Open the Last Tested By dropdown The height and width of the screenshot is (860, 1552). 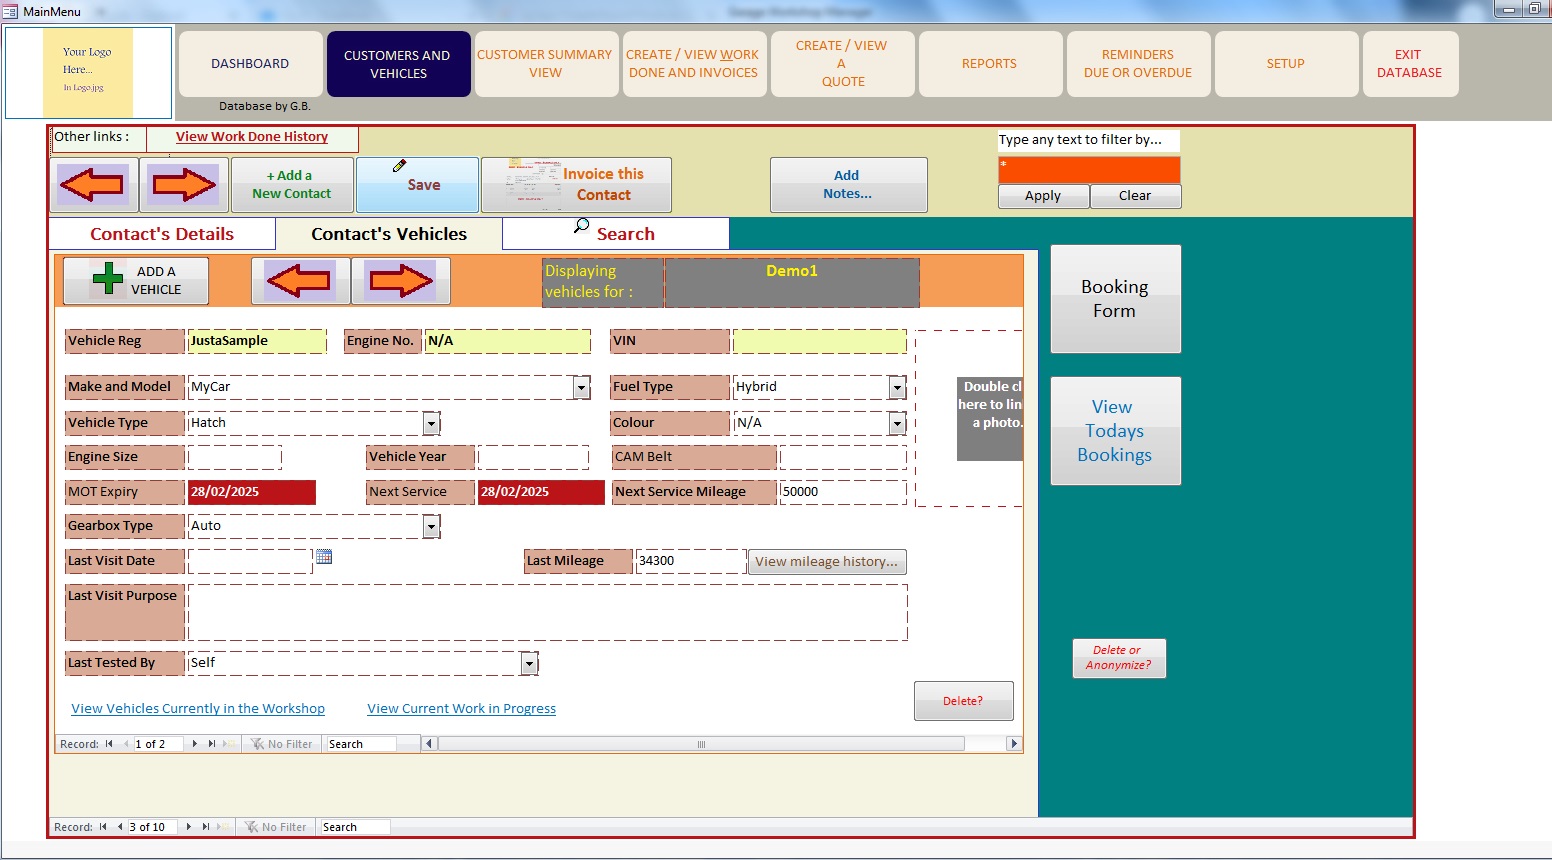pyautogui.click(x=529, y=664)
